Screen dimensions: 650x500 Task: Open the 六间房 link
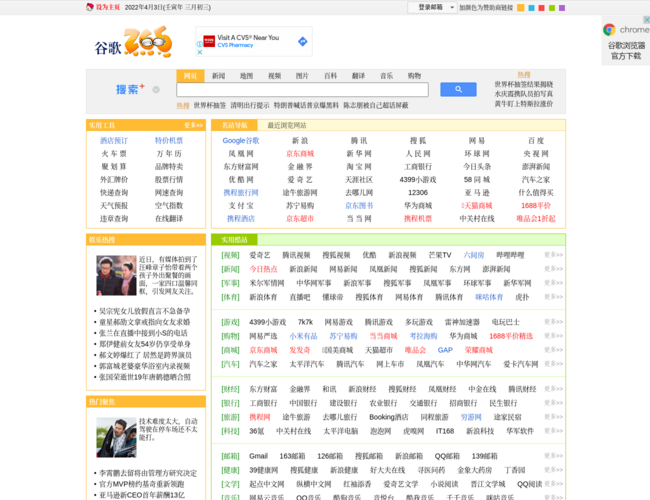473,255
